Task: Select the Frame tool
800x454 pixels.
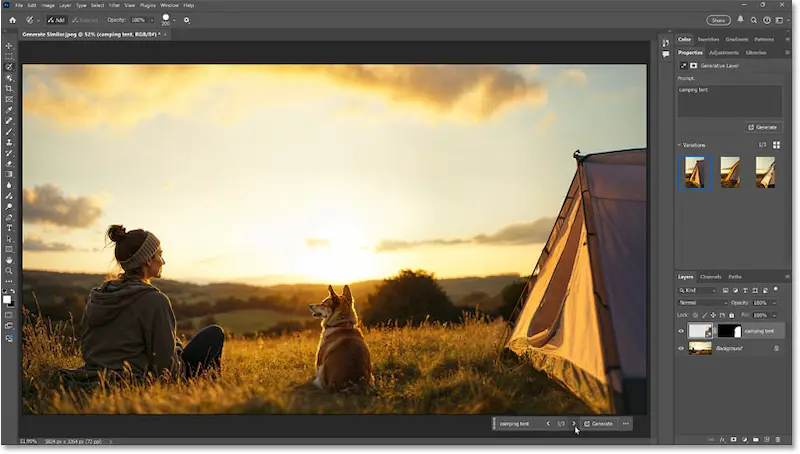Action: 9,99
